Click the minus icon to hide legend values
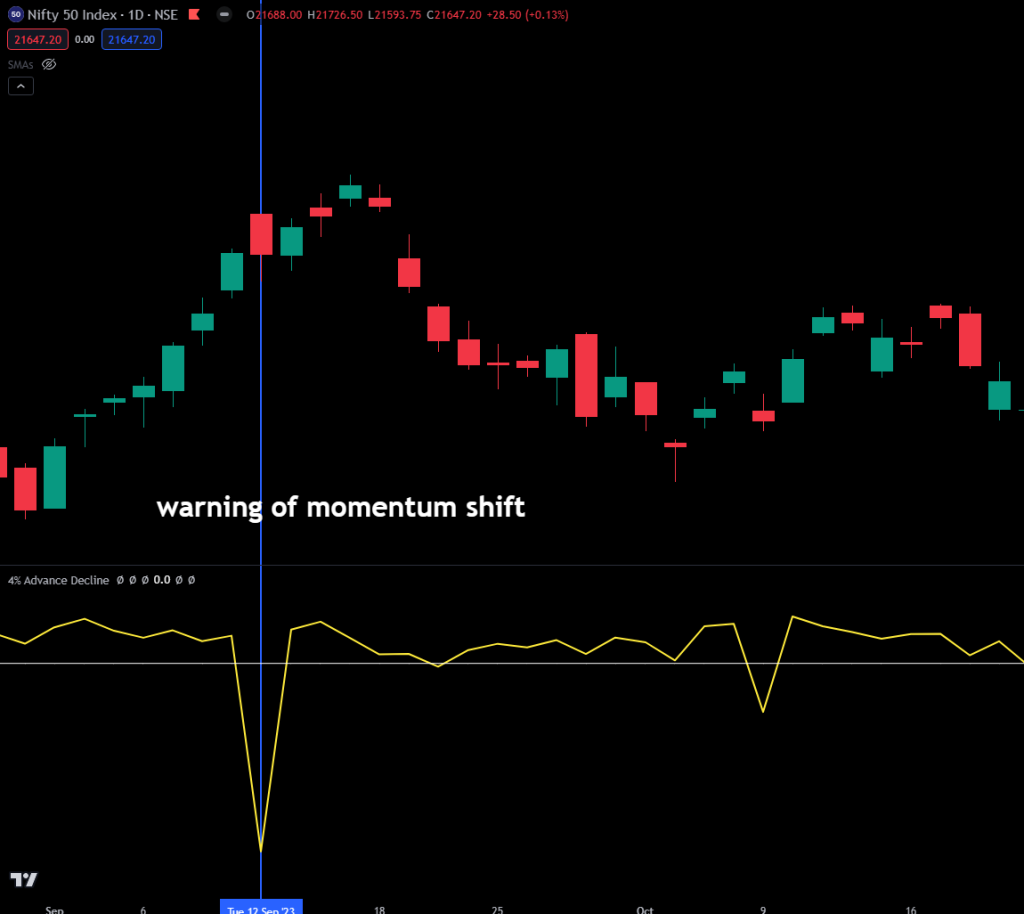The width and height of the screenshot is (1024, 914). pos(224,14)
